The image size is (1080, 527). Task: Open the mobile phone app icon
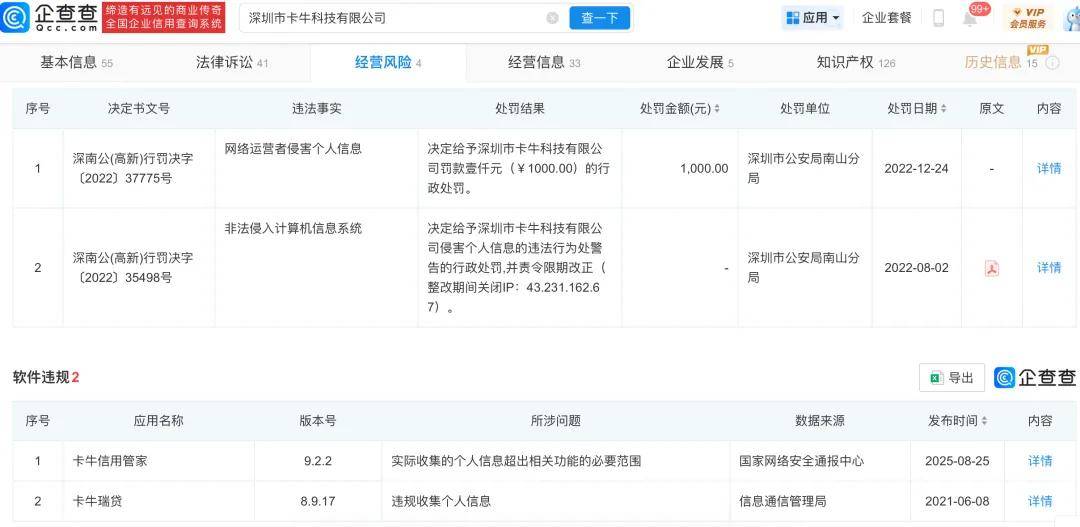pos(938,18)
